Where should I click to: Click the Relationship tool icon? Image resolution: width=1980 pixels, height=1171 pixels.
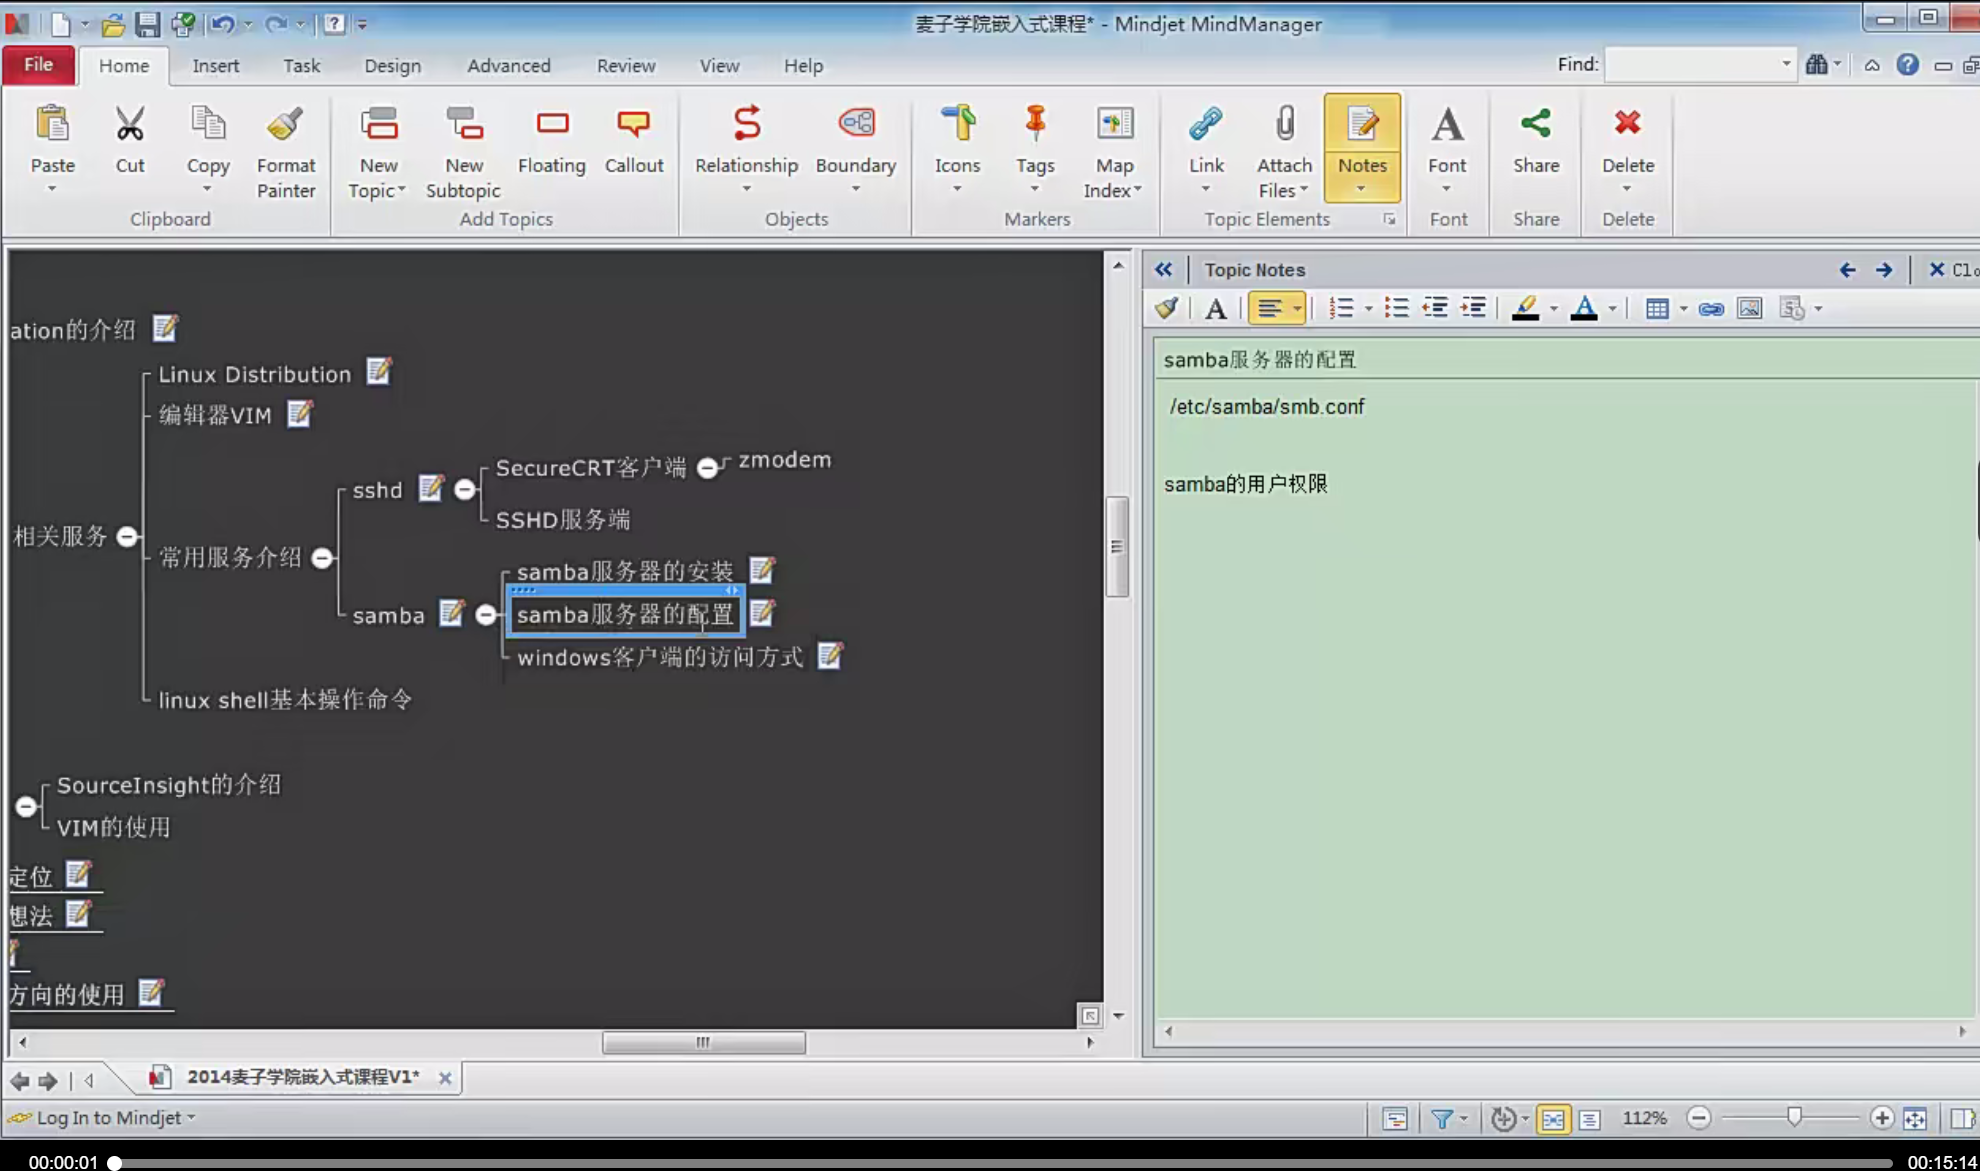pos(746,124)
